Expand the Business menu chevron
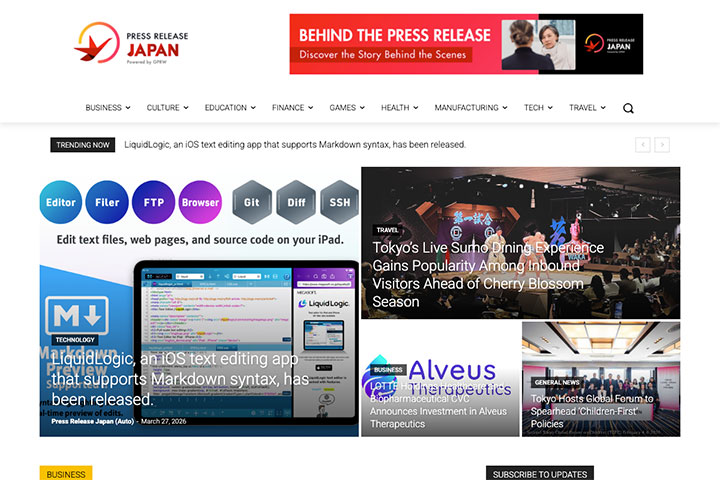This screenshot has width=720, height=480. tap(128, 107)
